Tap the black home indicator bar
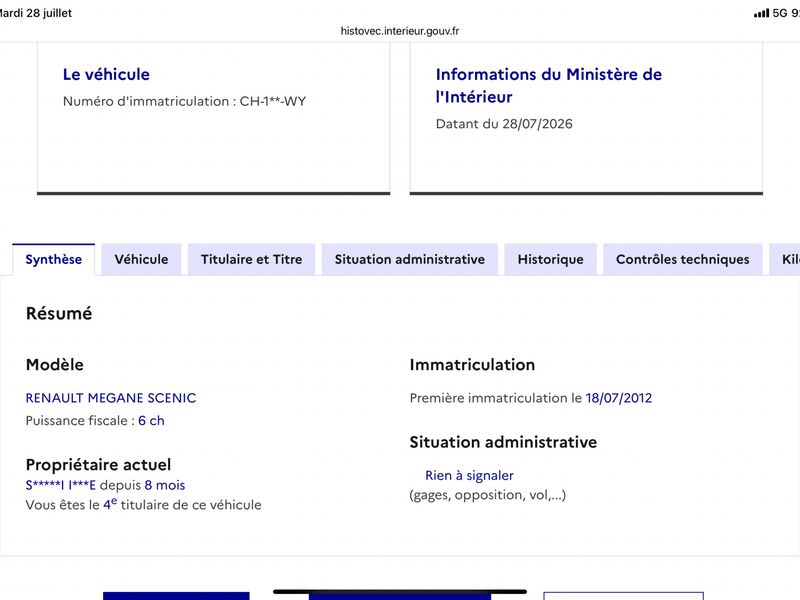This screenshot has width=800, height=600. point(400,592)
